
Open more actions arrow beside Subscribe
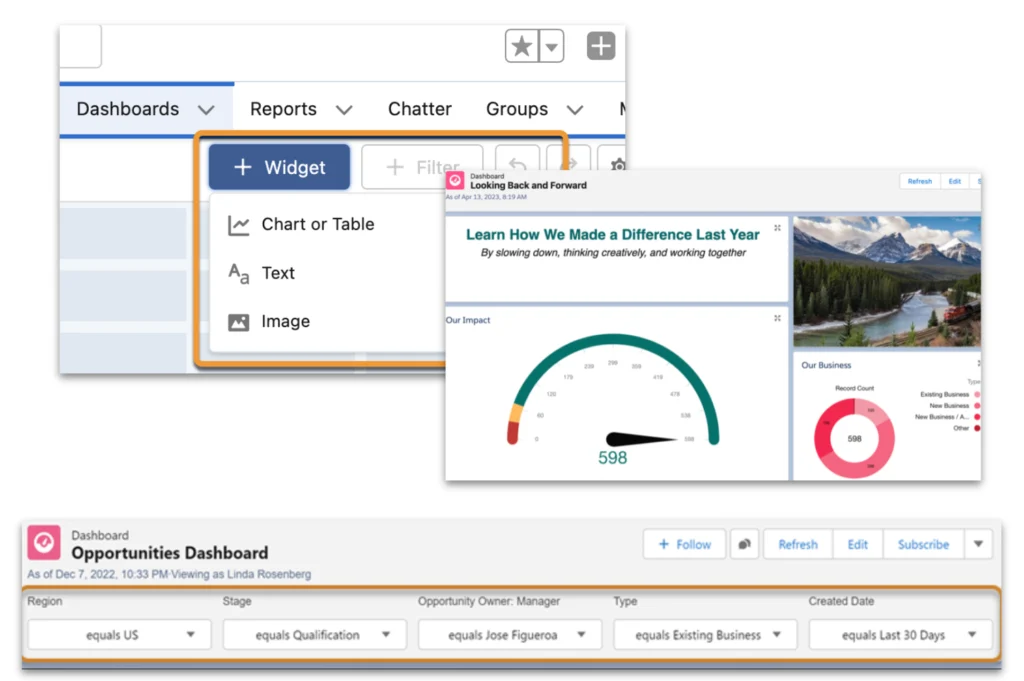[978, 544]
